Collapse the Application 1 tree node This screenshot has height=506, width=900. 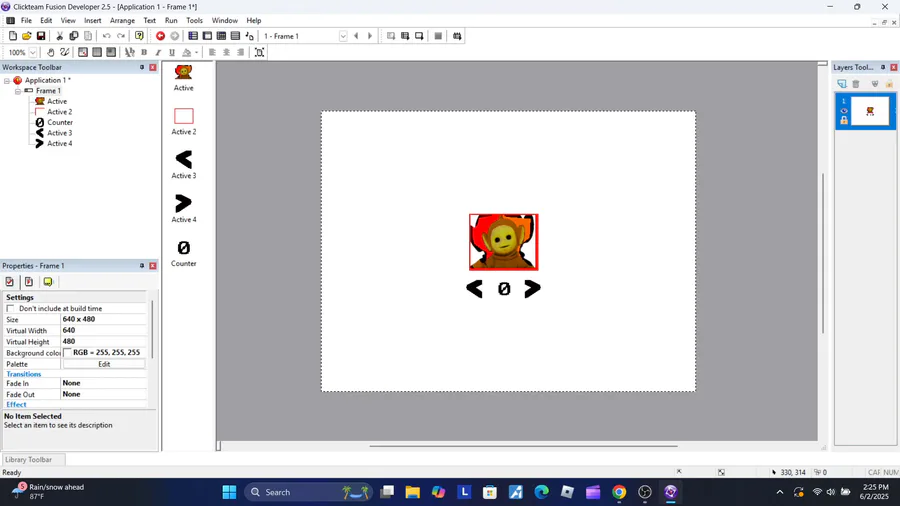(7, 80)
